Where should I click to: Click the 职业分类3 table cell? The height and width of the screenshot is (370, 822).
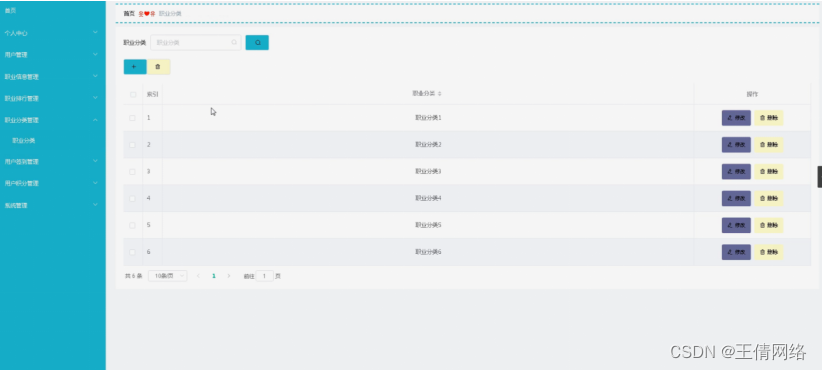pos(428,171)
